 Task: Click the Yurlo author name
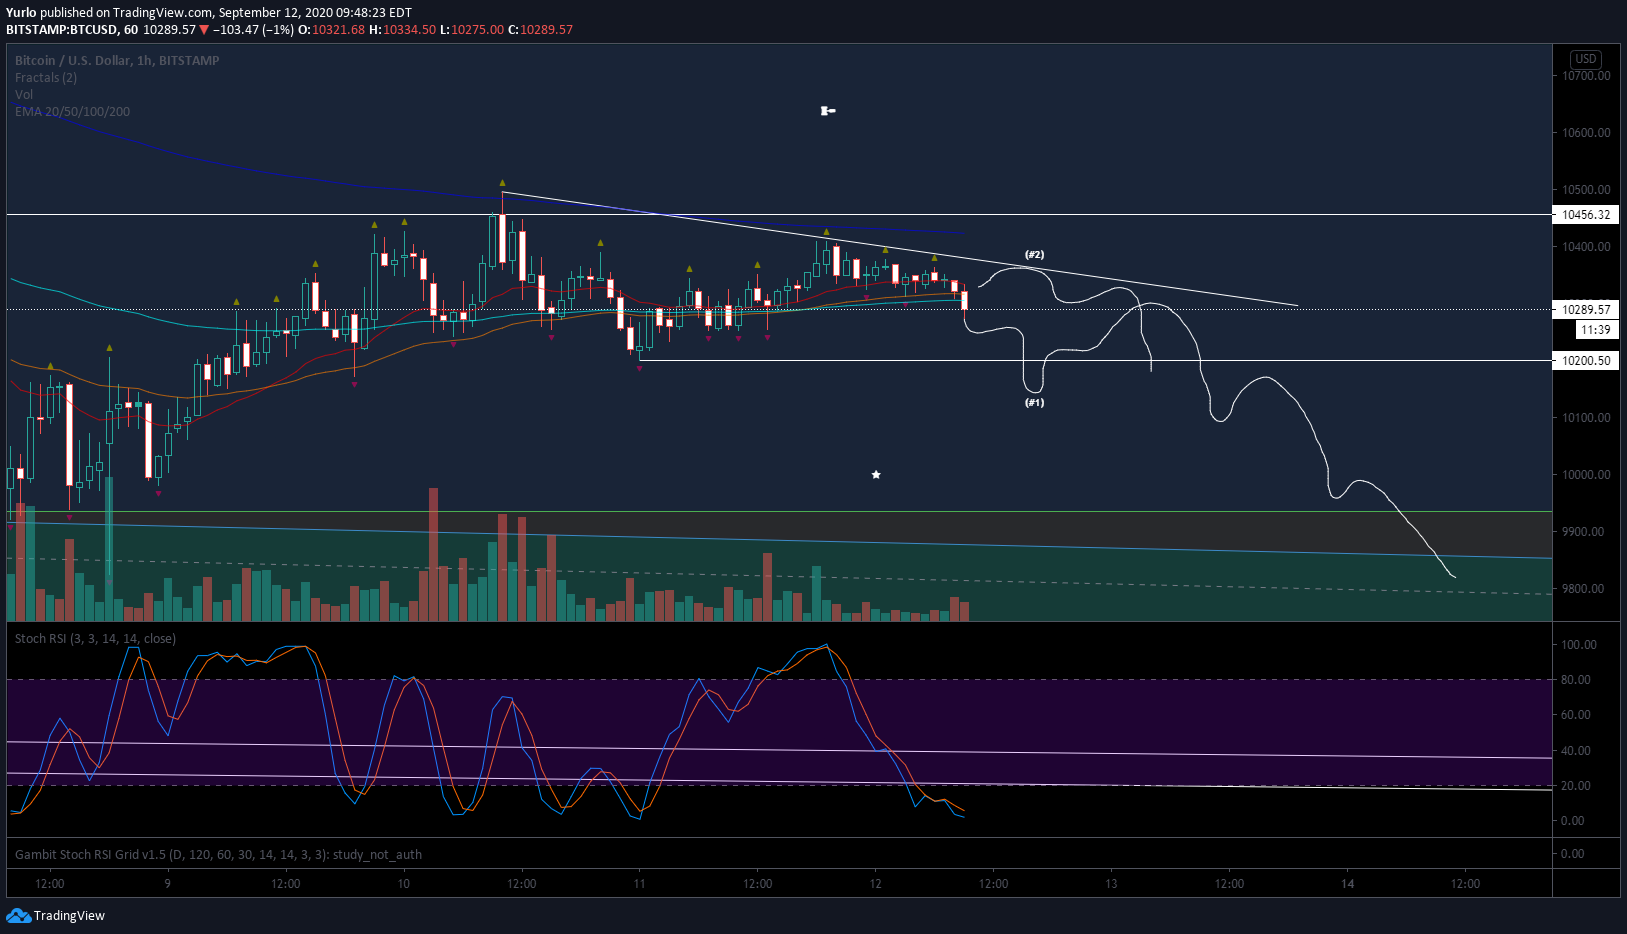[x=21, y=13]
